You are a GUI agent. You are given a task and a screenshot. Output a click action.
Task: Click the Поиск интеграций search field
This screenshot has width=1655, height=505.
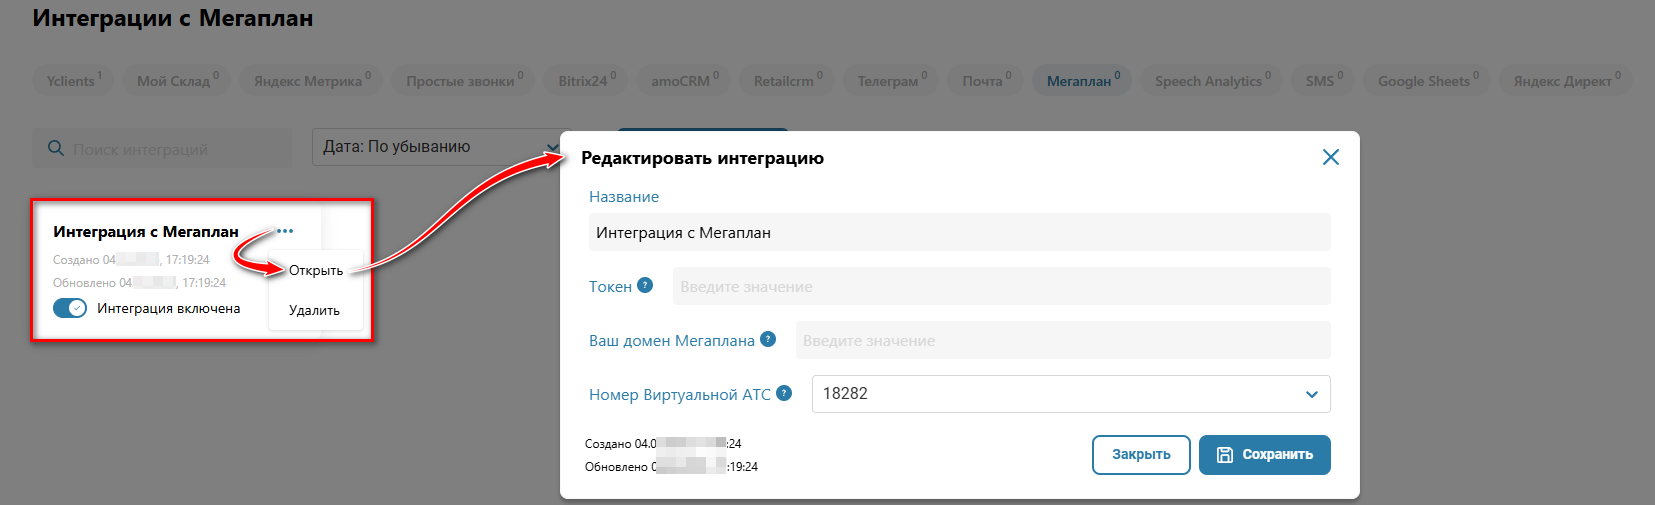pos(162,148)
